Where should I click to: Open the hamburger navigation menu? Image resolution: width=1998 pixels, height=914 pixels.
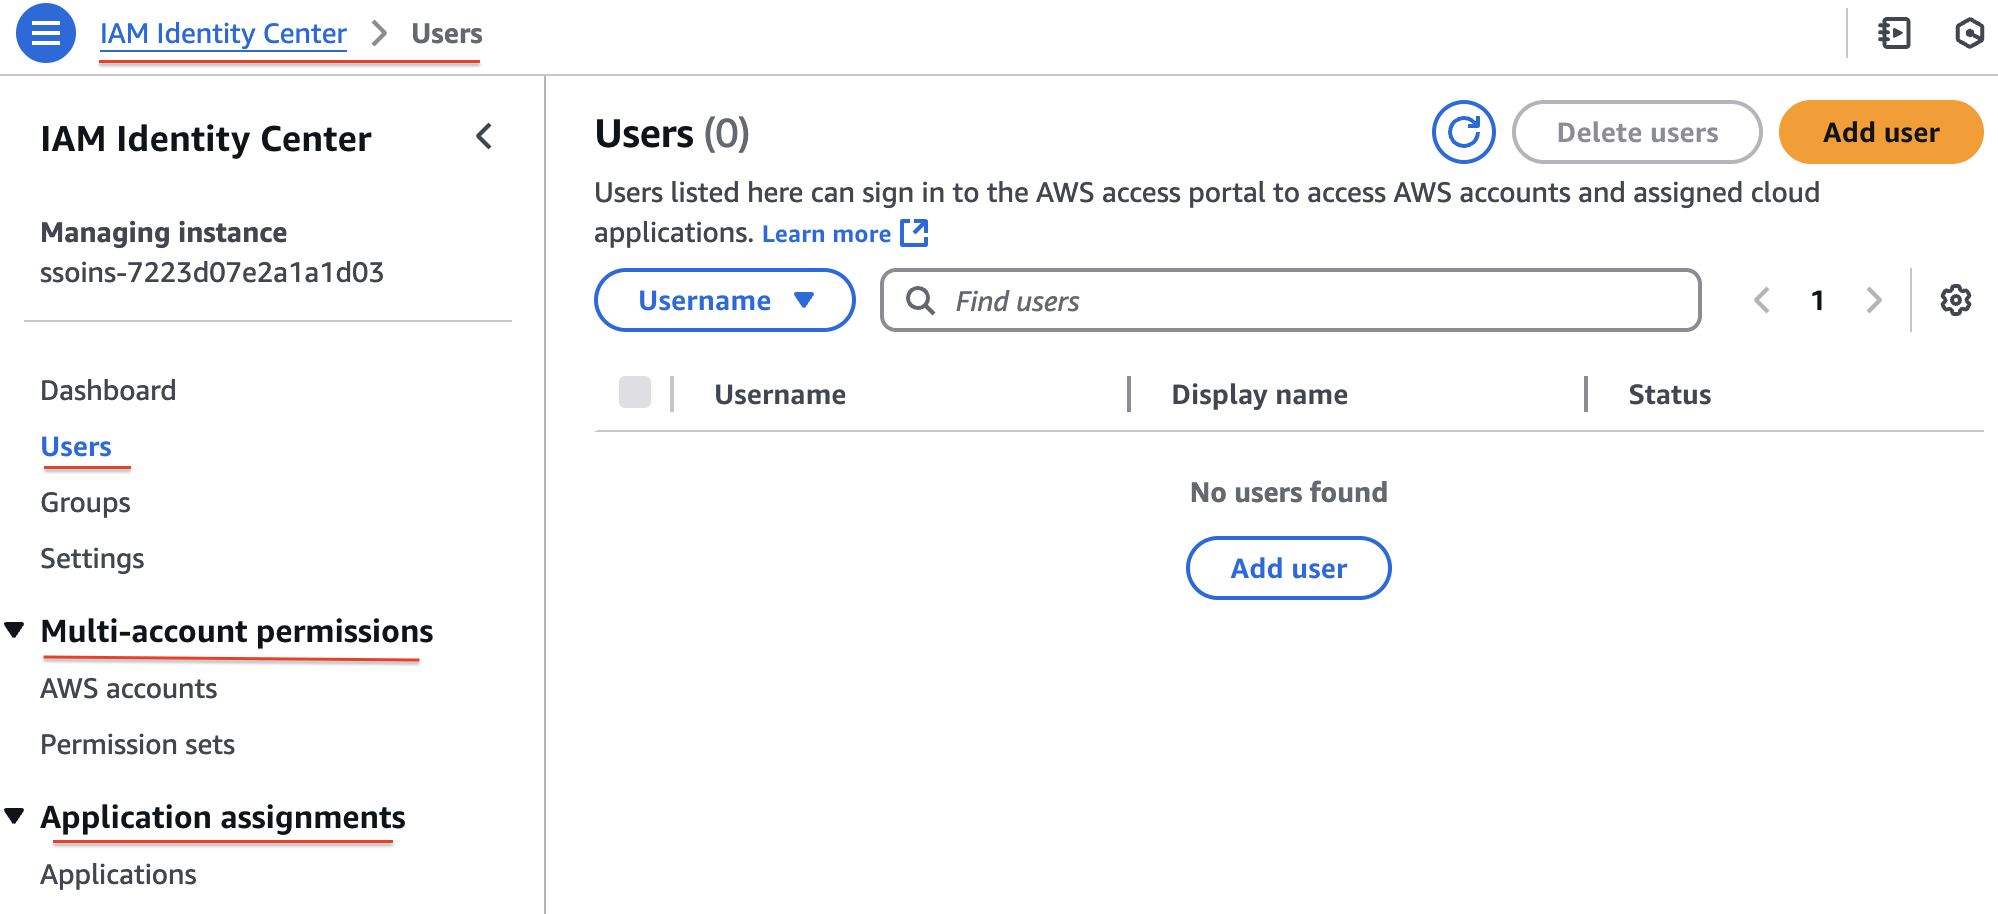[x=46, y=33]
